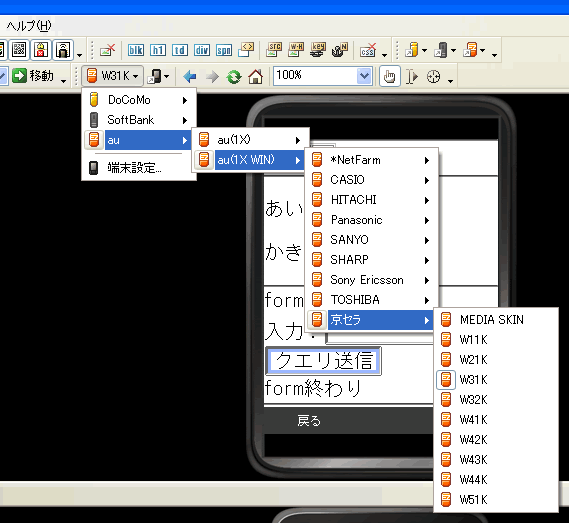The image size is (569, 523).
Task: Expand the DoCoMo submenu
Action: [139, 100]
